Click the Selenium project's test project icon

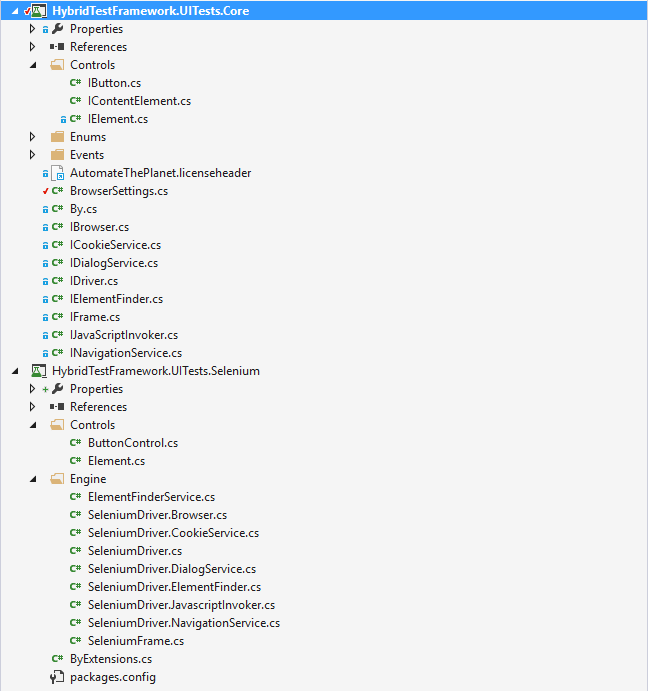[x=38, y=371]
